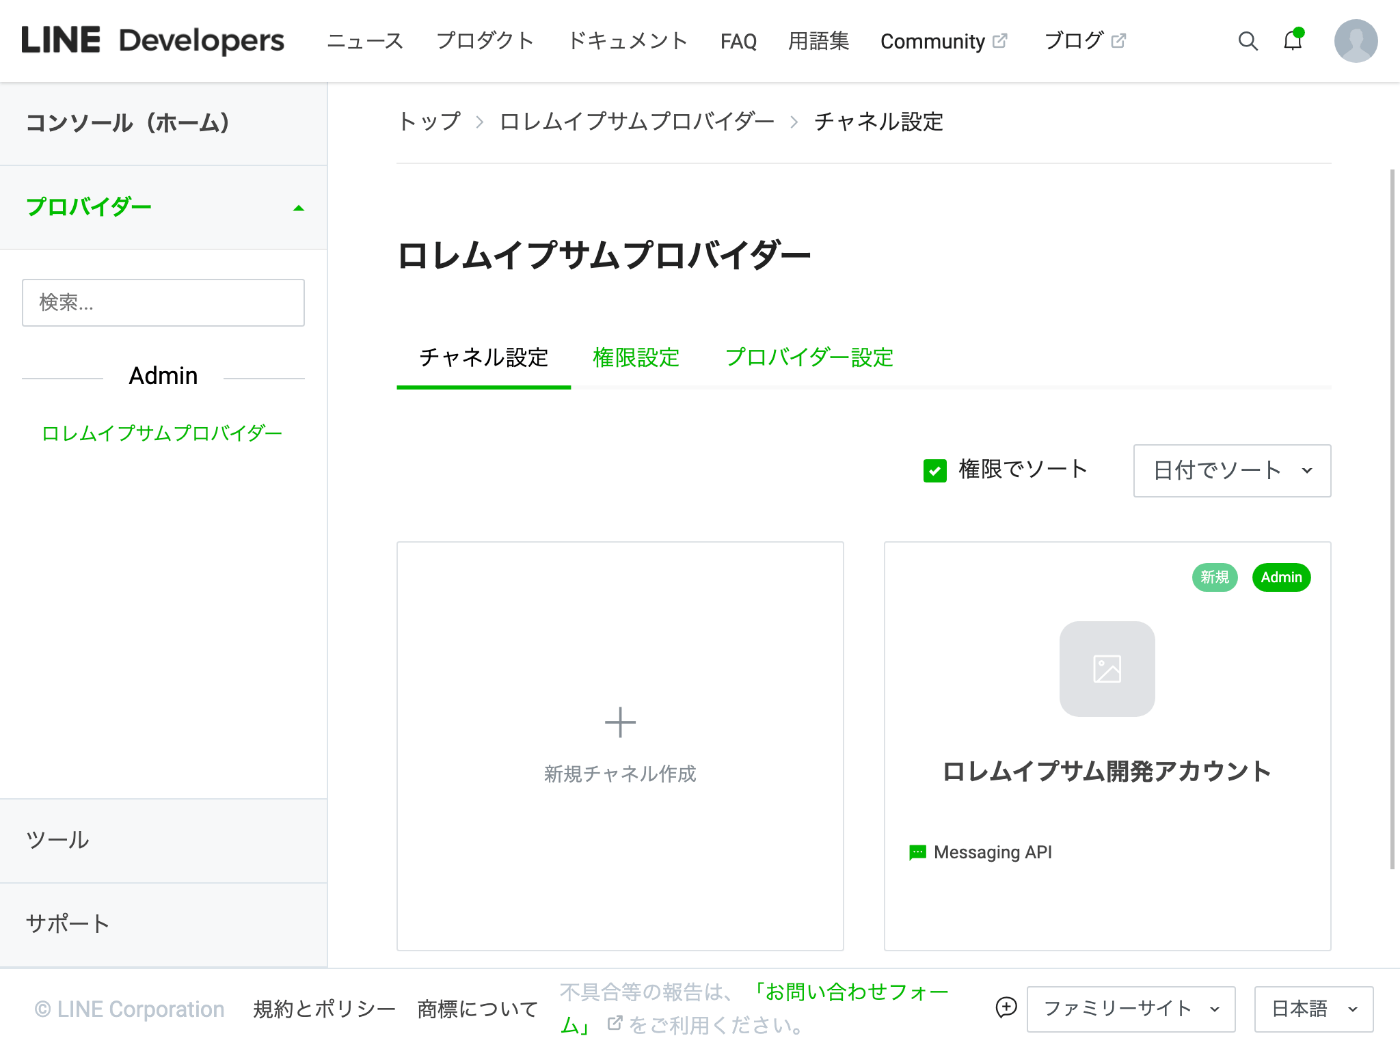Toggle the 権限でソート checkbox
Image resolution: width=1400 pixels, height=1049 pixels.
935,470
